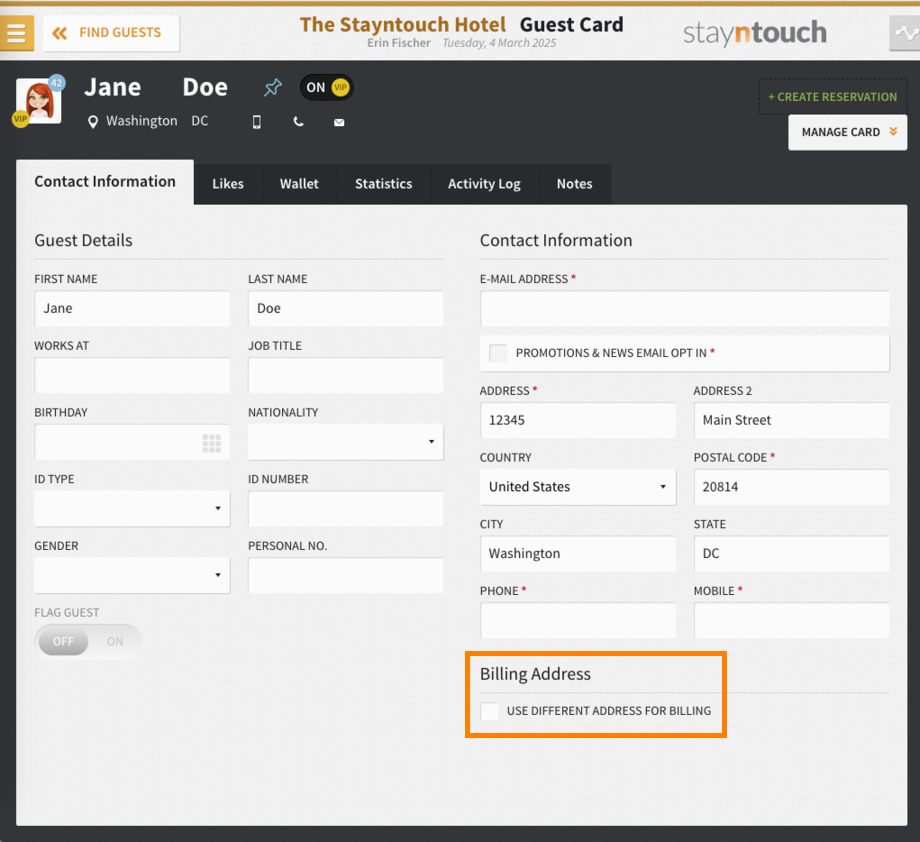
Task: Click the VIP badge on the avatar
Action: [x=20, y=119]
